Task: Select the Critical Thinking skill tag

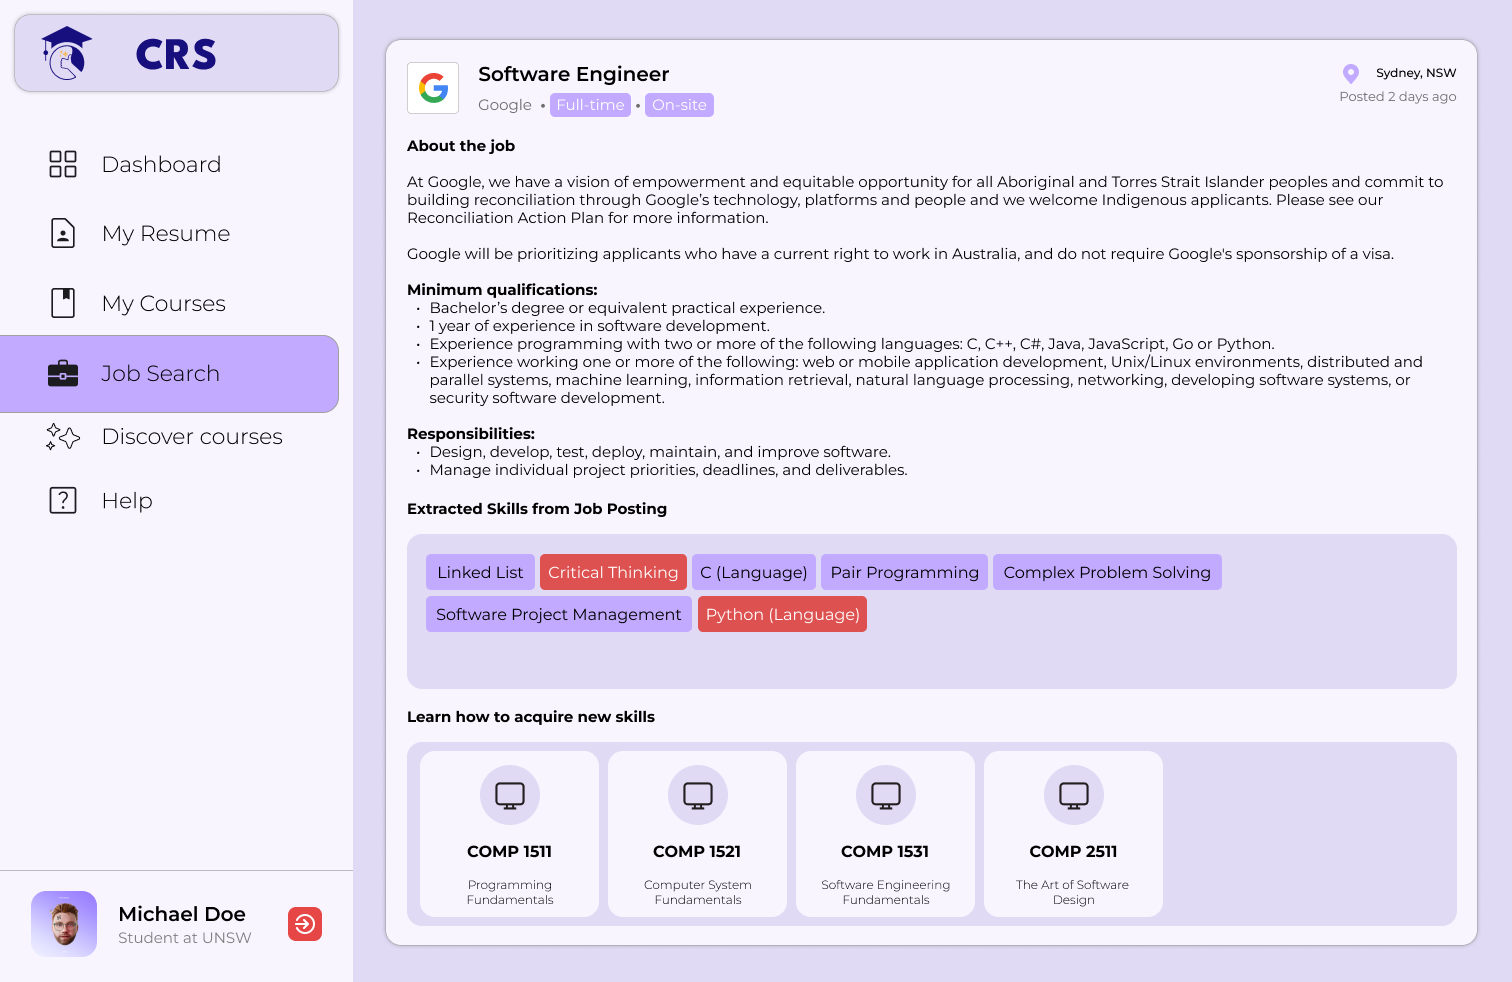Action: click(613, 572)
